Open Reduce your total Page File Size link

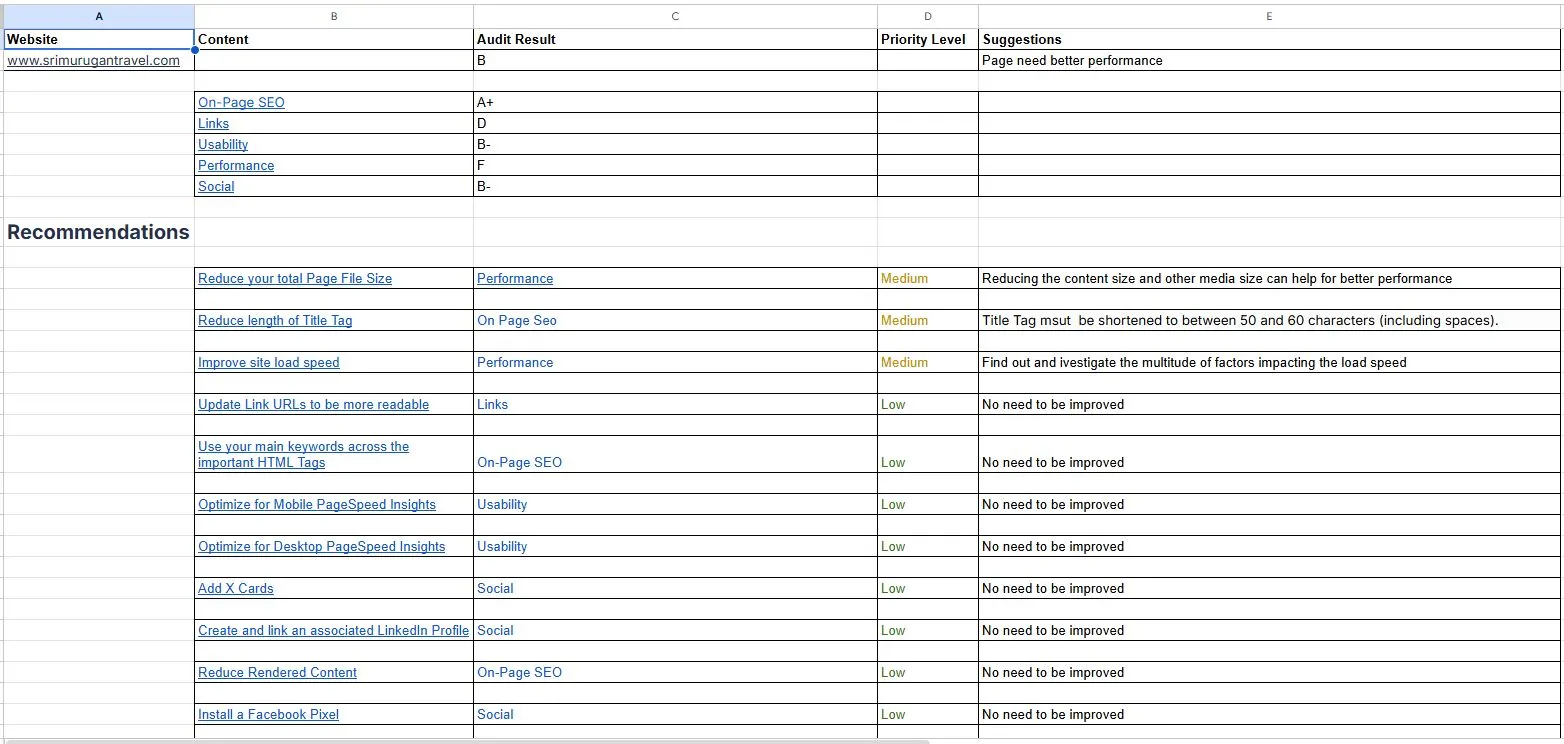pos(295,278)
